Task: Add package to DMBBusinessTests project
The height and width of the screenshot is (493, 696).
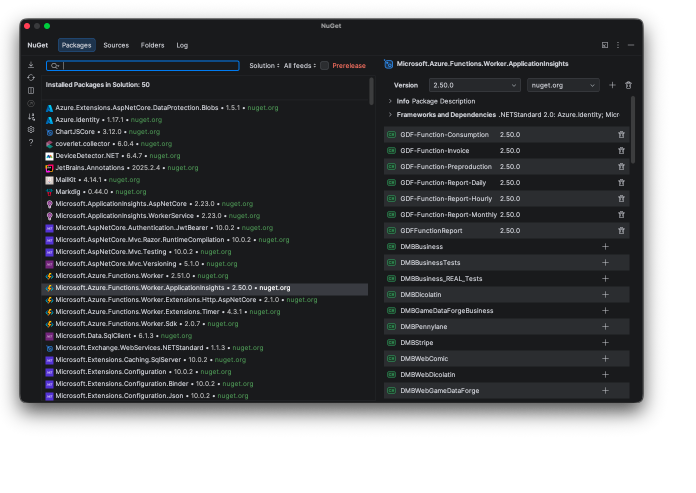Action: coord(605,262)
